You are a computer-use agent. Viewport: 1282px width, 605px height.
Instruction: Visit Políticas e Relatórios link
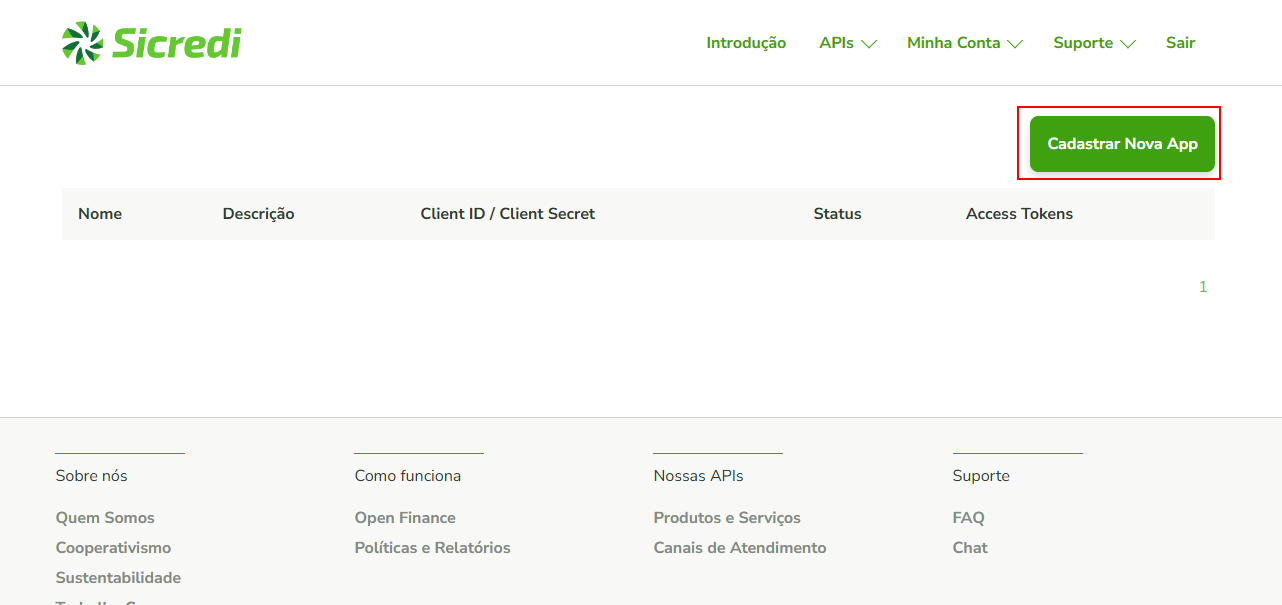[432, 548]
